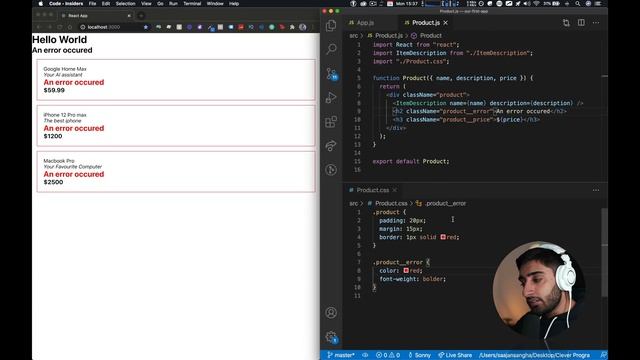Start Live Share from the status bar

(x=455, y=355)
